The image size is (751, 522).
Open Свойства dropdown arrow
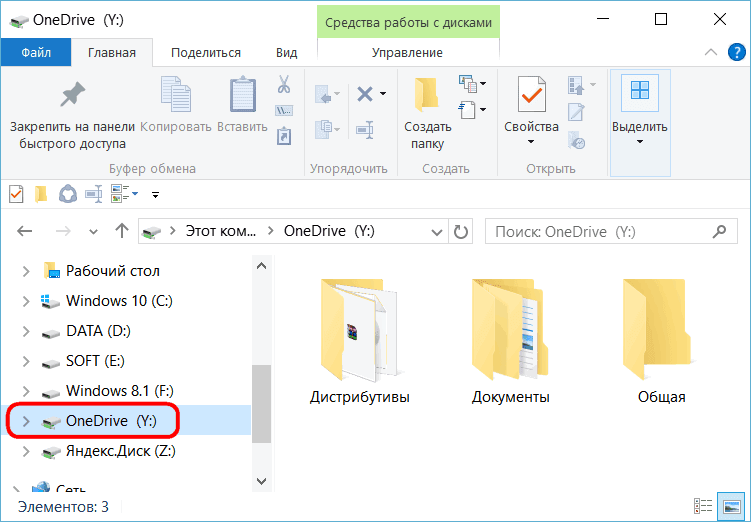pyautogui.click(x=531, y=142)
